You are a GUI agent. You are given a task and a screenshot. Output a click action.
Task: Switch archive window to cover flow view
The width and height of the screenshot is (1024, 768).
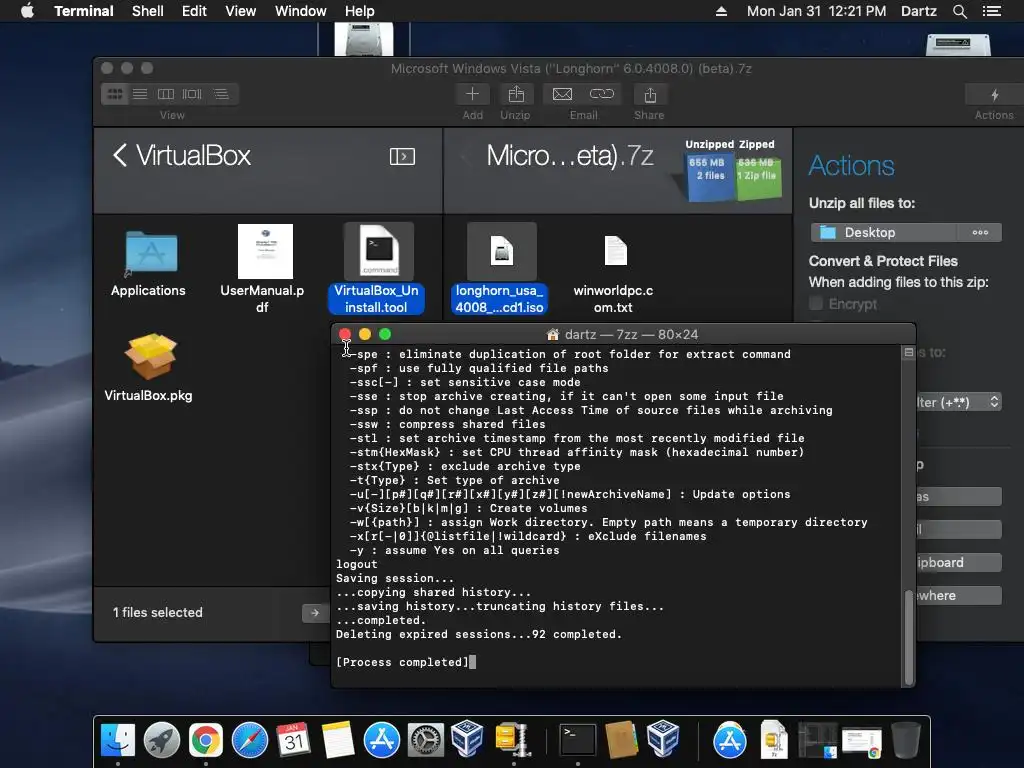coord(192,94)
